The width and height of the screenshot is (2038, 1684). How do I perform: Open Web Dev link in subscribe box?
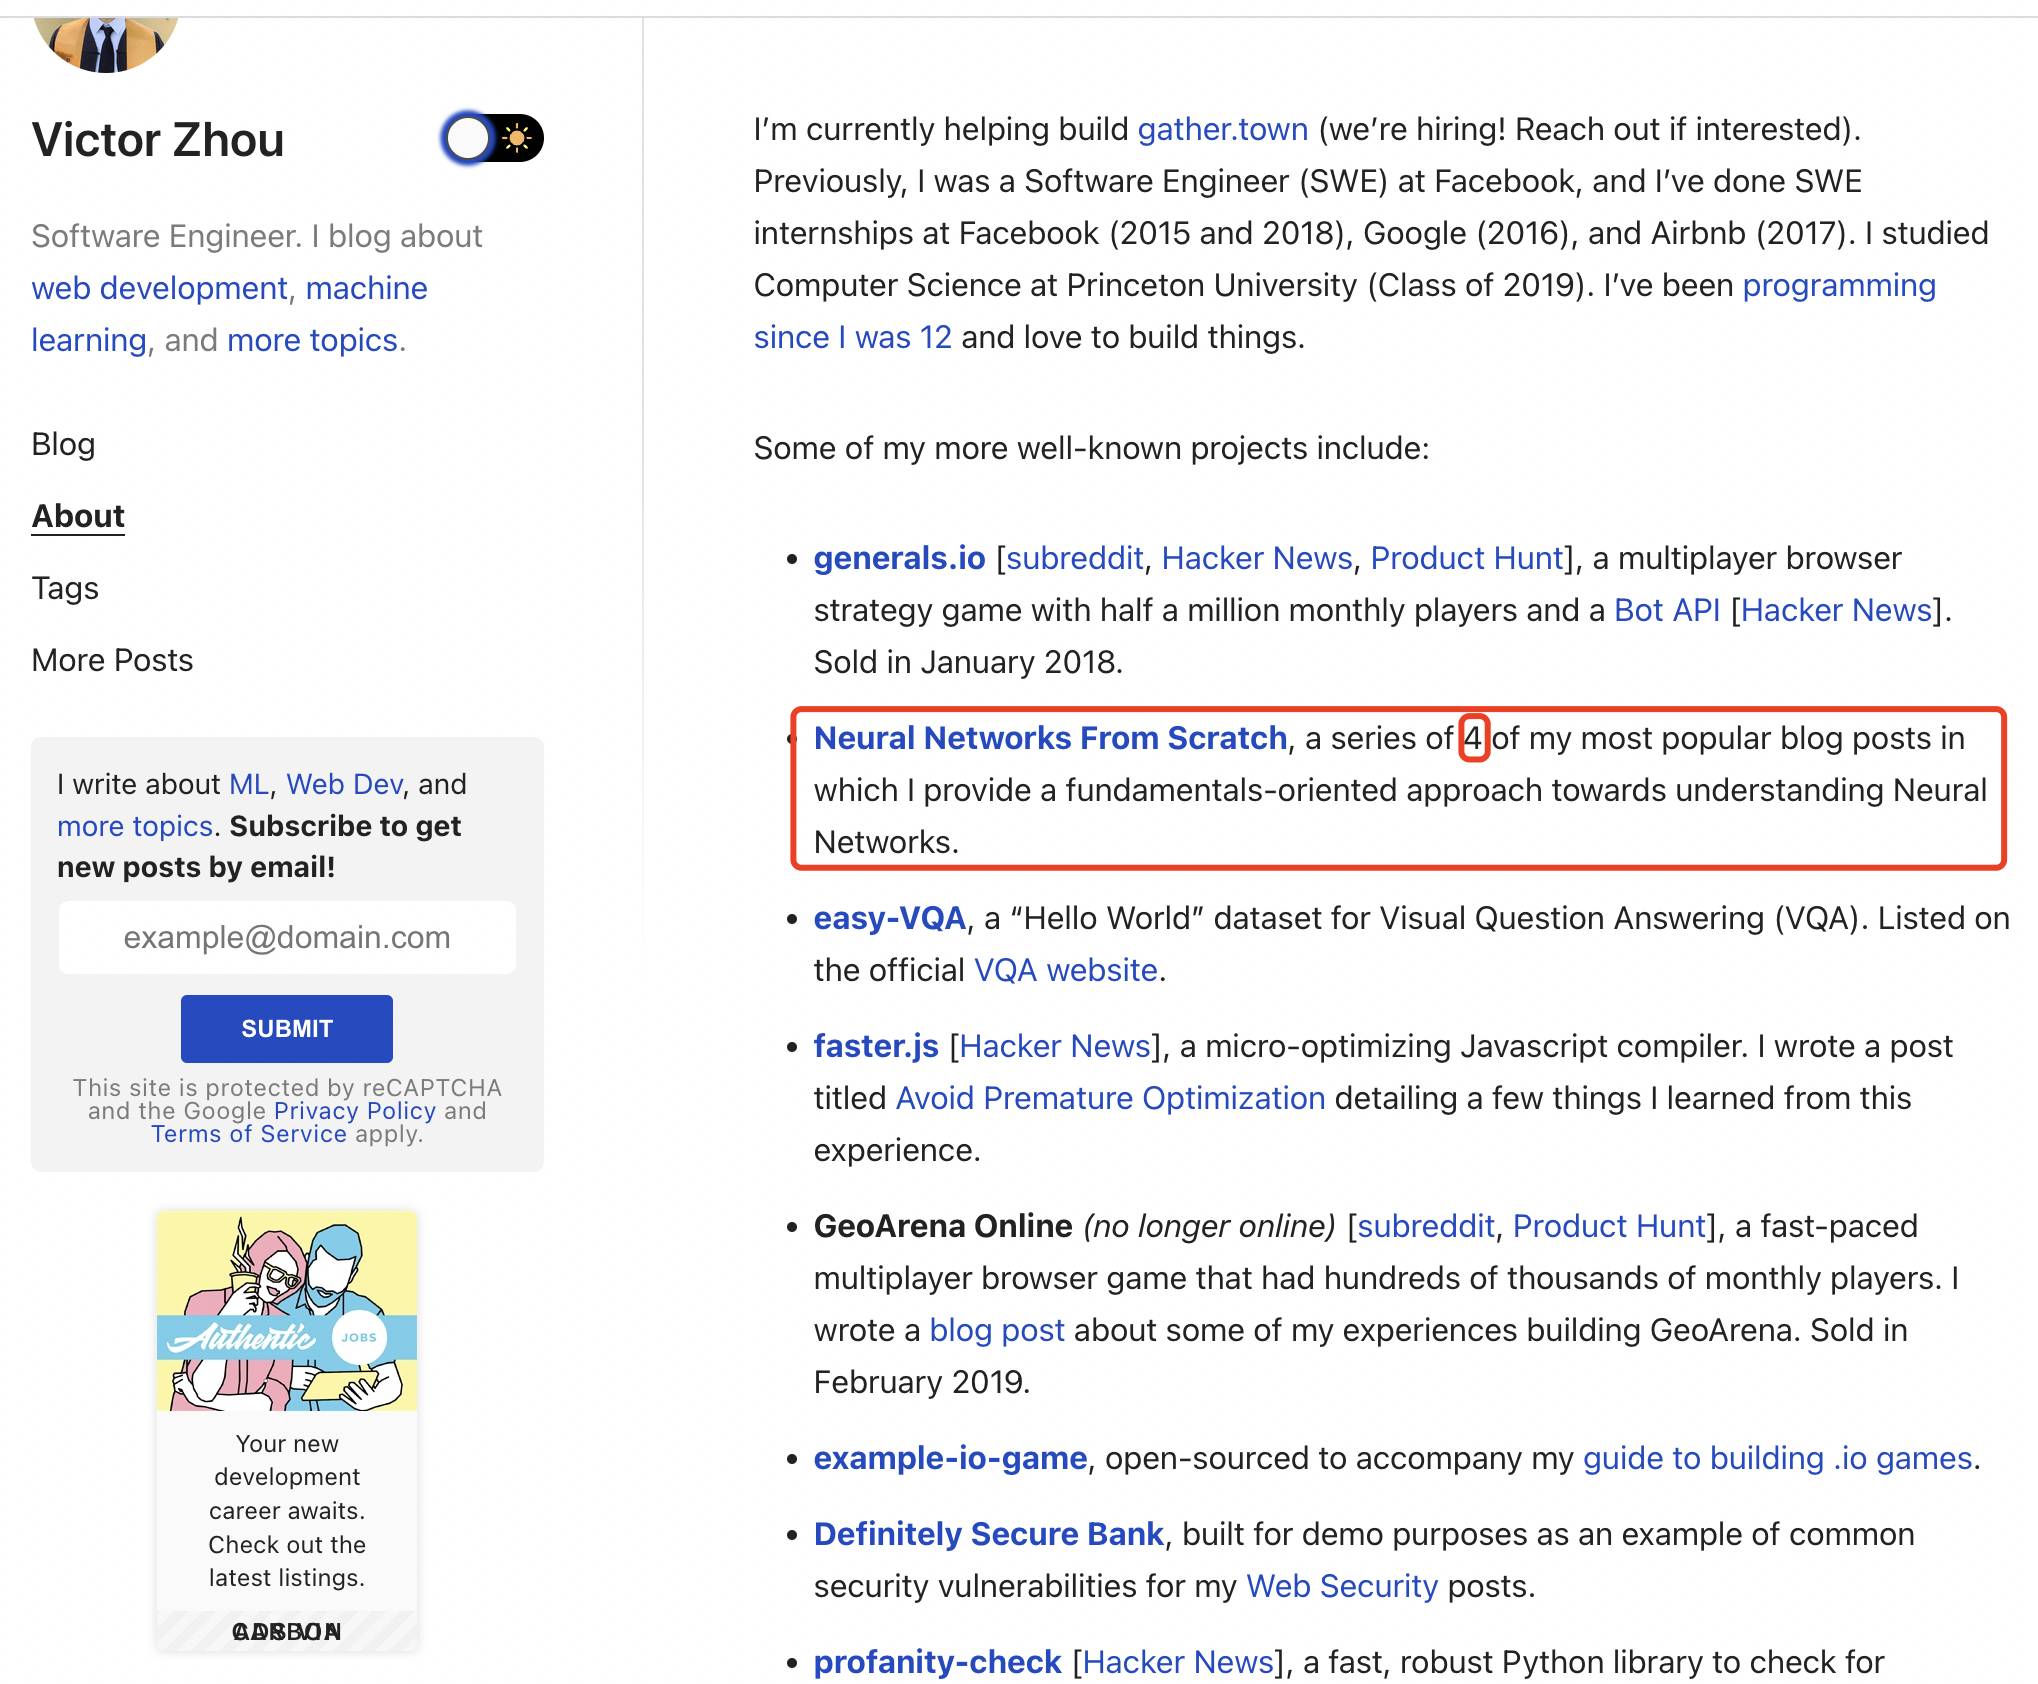coord(344,784)
